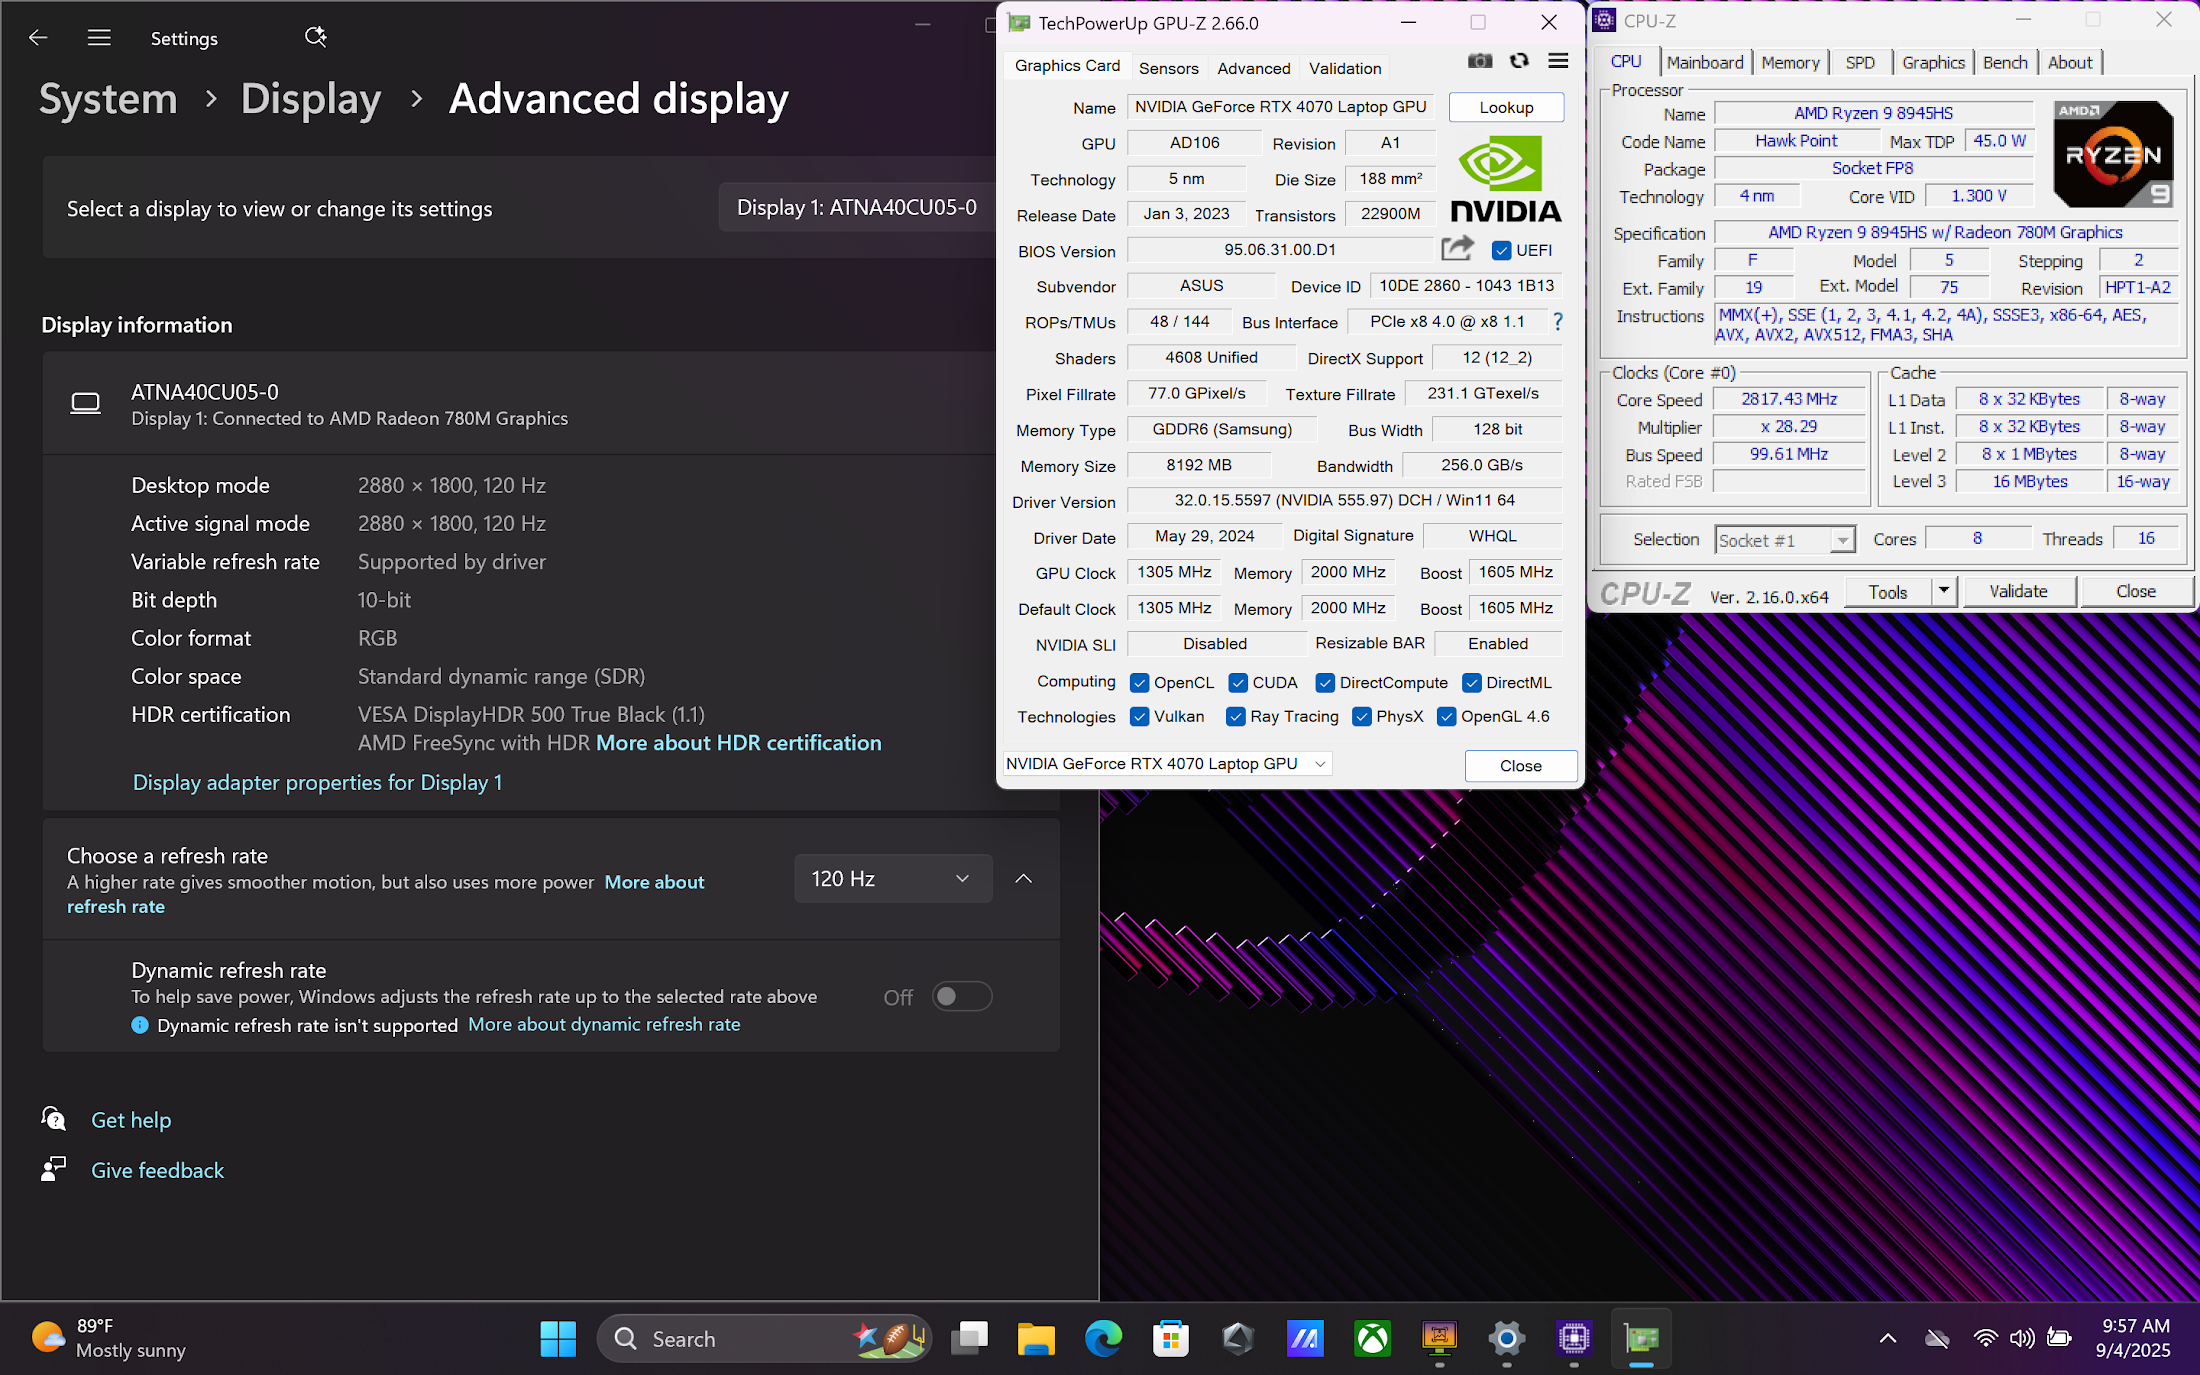2200x1375 pixels.
Task: Toggle the PhysX checkbox
Action: tap(1362, 716)
